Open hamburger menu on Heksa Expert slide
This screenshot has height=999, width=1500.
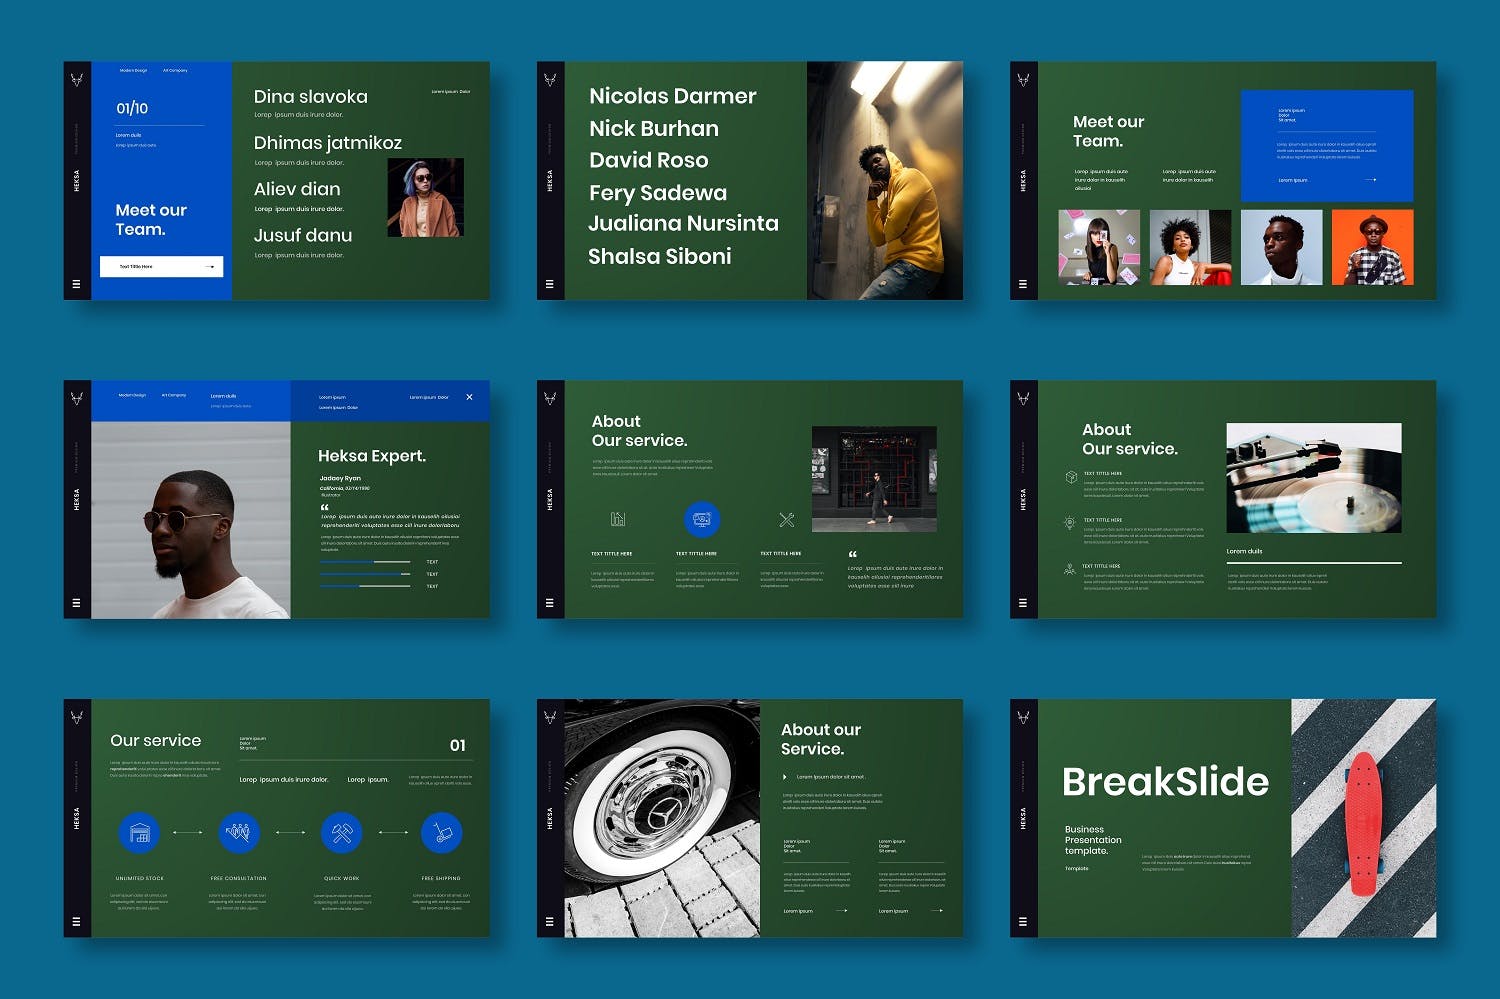[x=76, y=603]
